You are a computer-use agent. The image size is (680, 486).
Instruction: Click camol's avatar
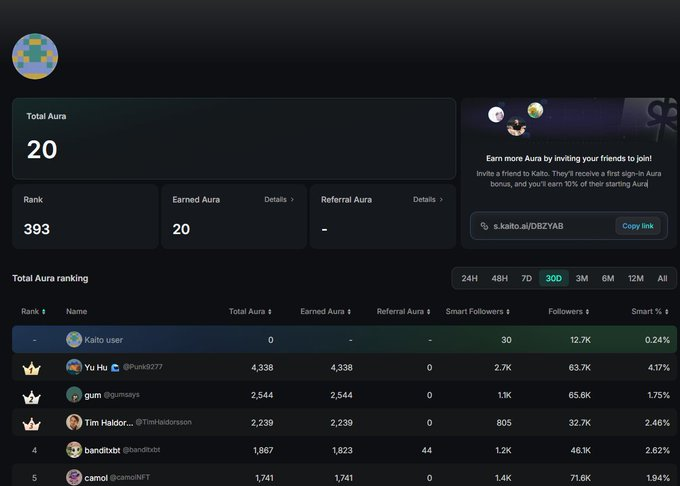coord(74,477)
